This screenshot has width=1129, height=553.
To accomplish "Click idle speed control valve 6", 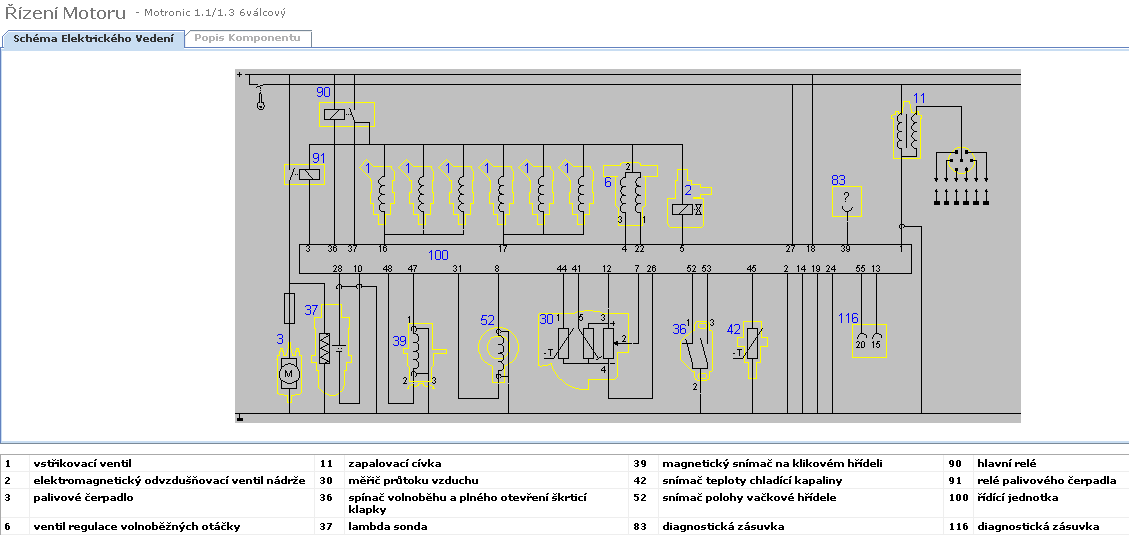I will click(630, 194).
